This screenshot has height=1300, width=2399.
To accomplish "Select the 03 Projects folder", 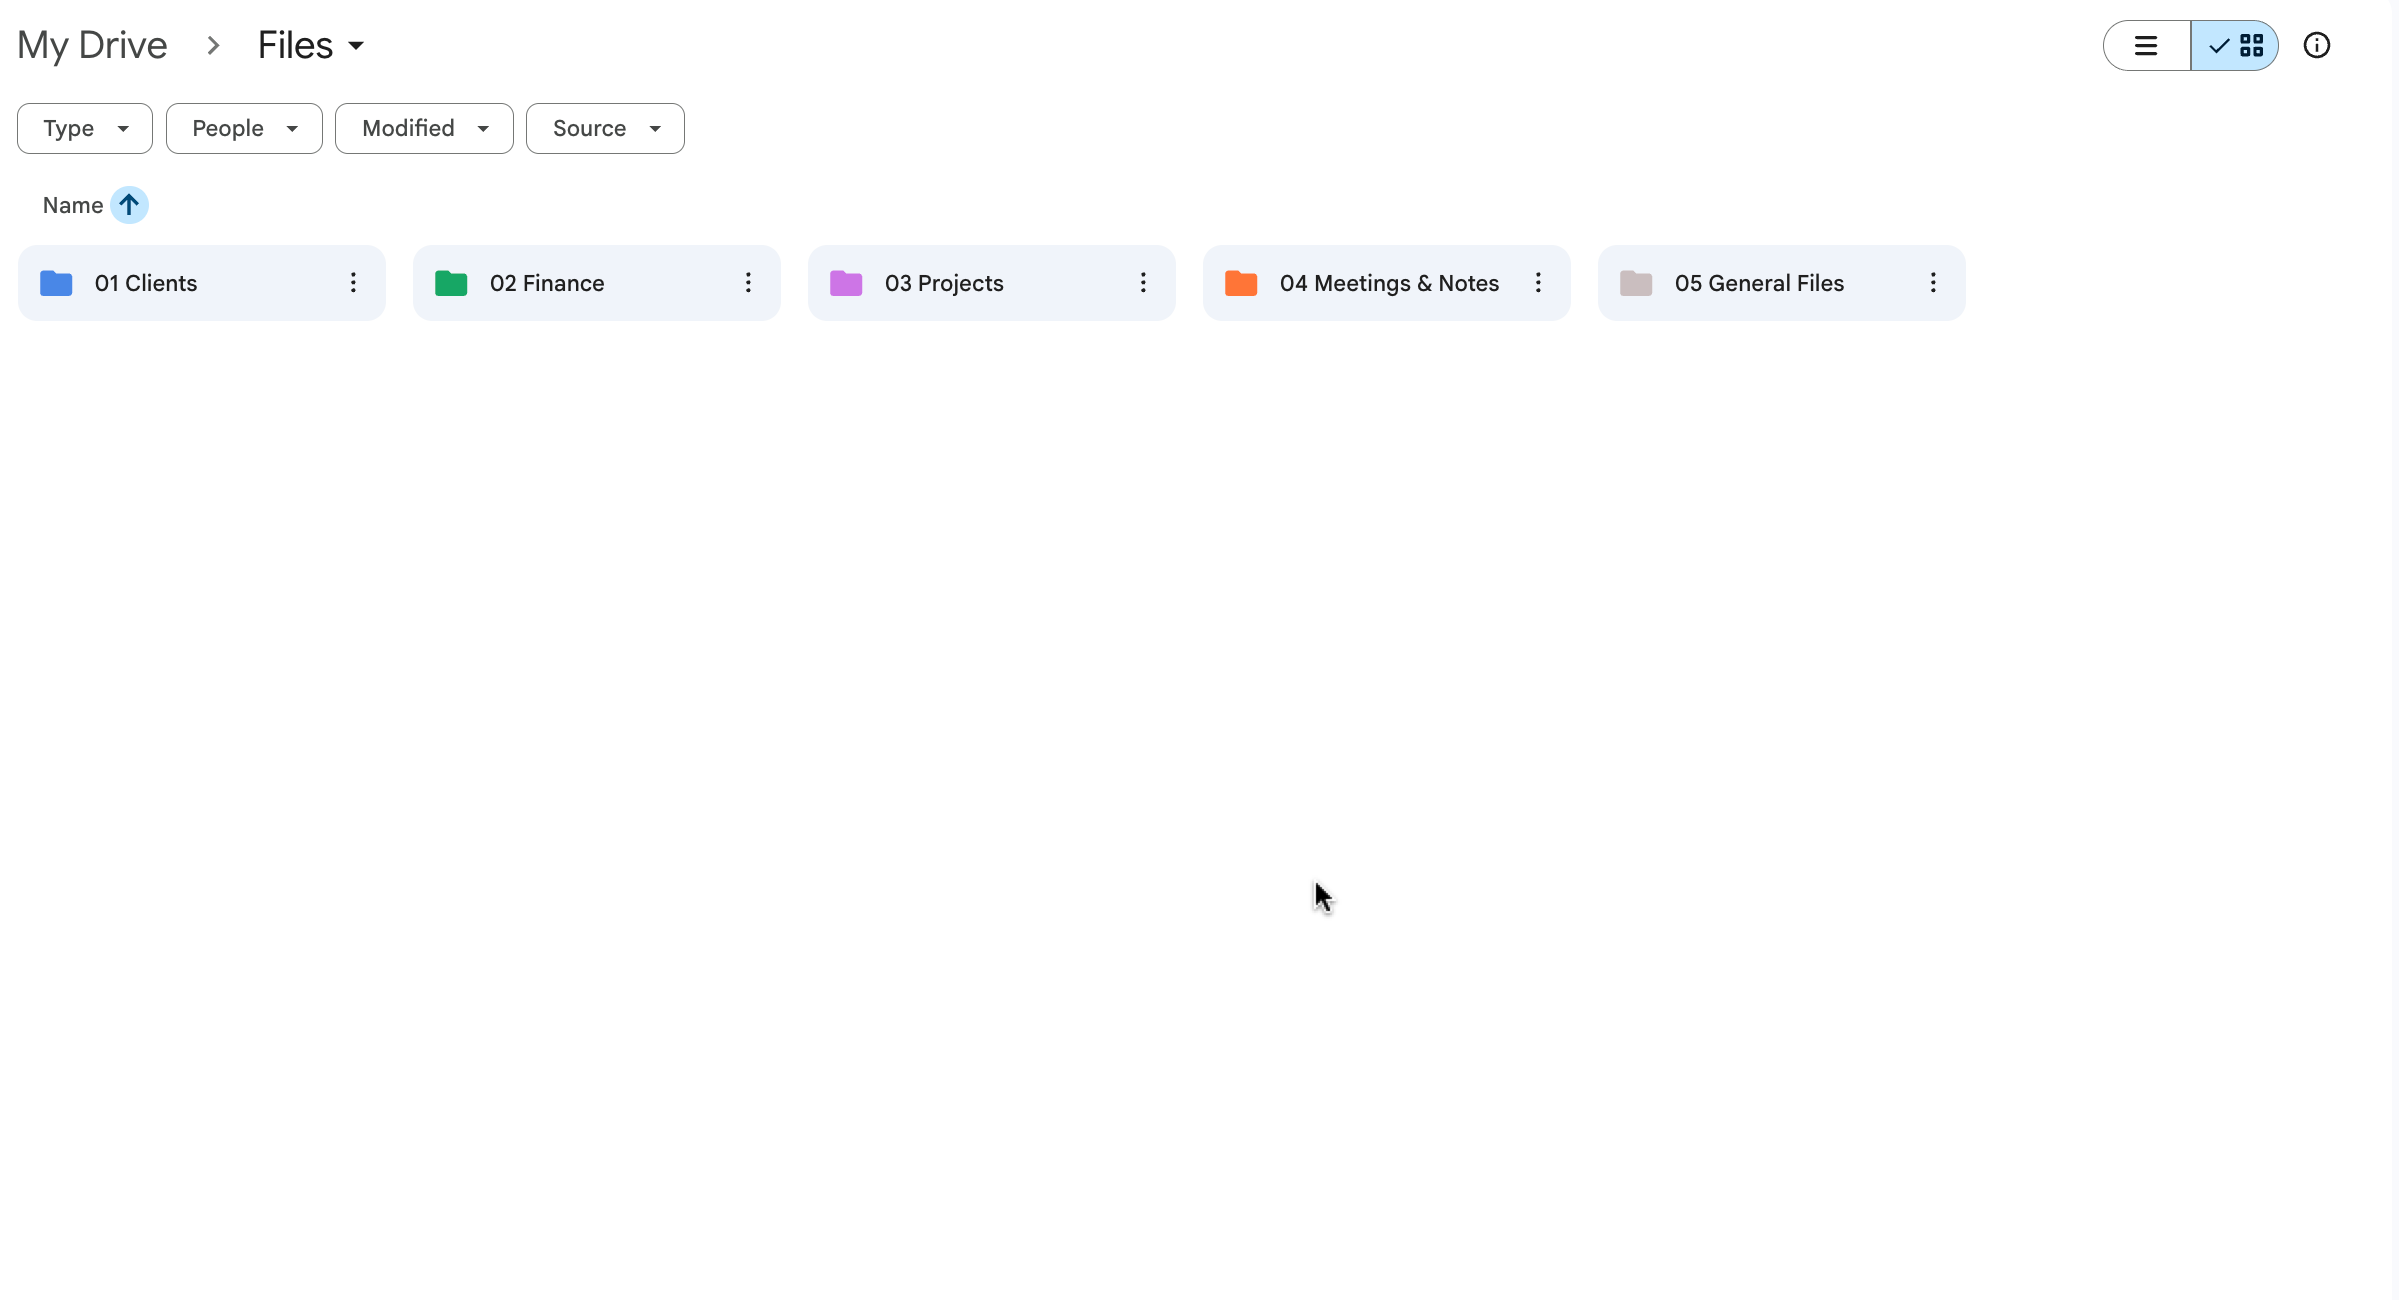I will pos(943,283).
